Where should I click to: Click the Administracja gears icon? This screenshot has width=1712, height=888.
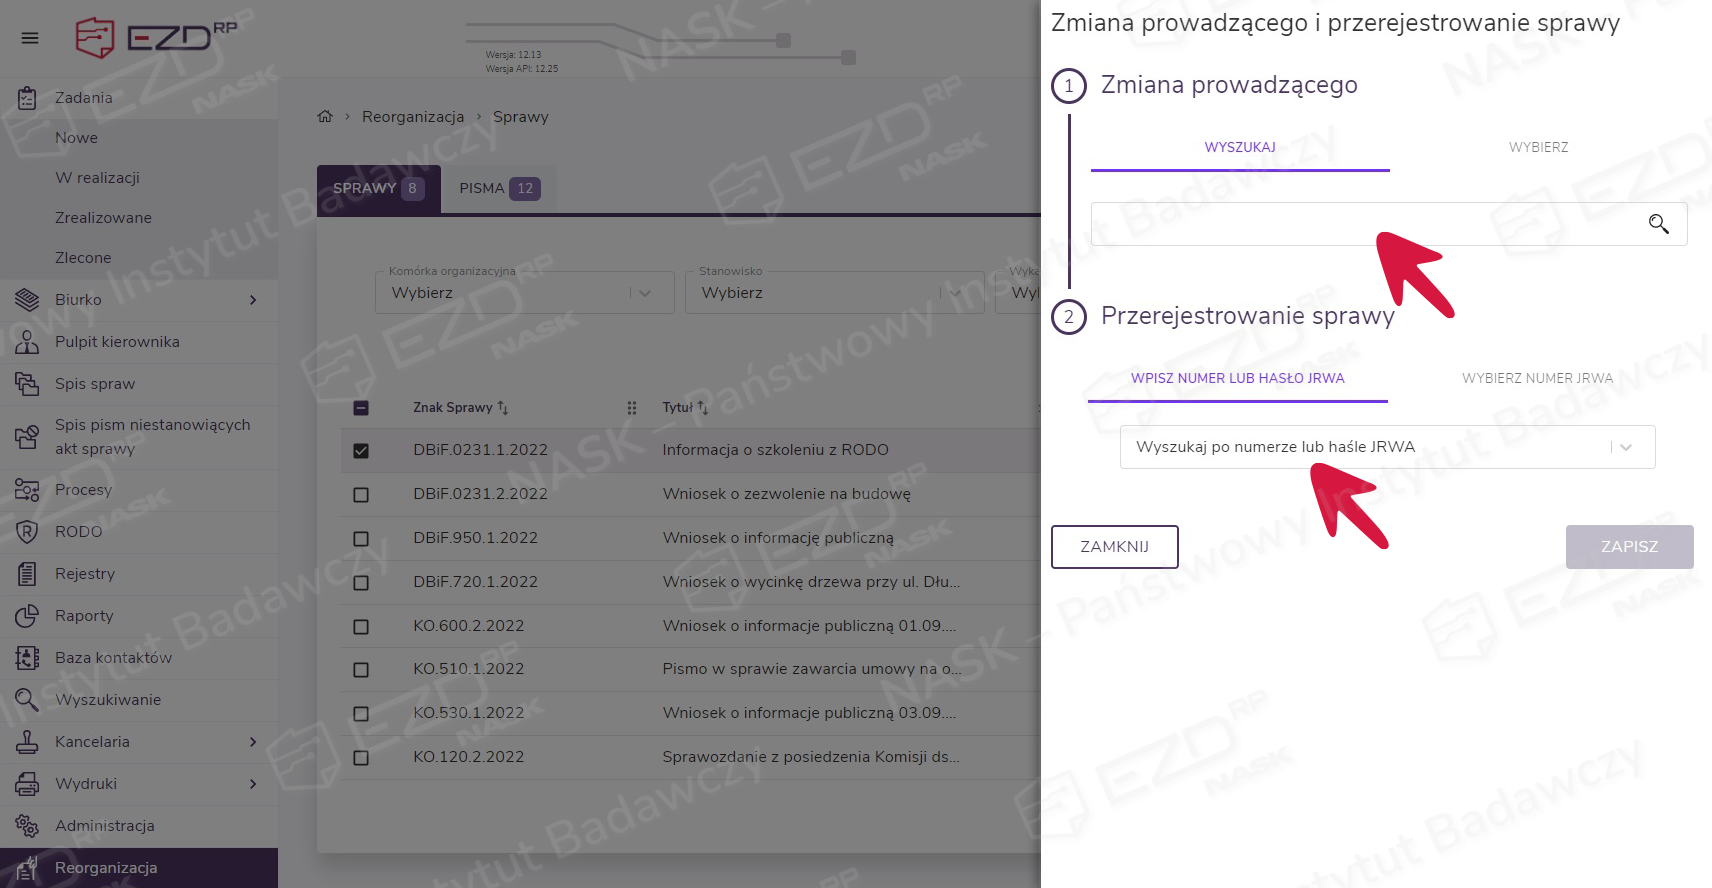pos(27,826)
